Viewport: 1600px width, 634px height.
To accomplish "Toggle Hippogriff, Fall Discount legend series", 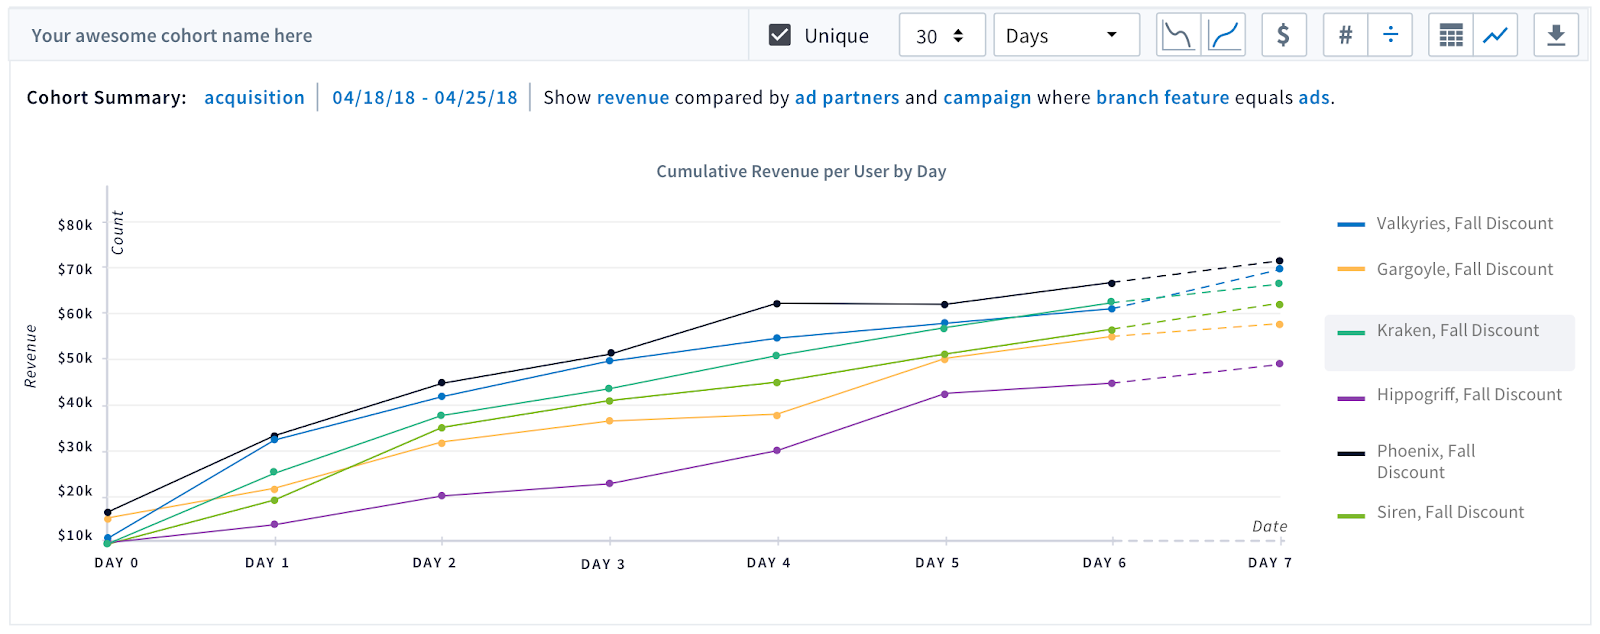I will [x=1449, y=395].
